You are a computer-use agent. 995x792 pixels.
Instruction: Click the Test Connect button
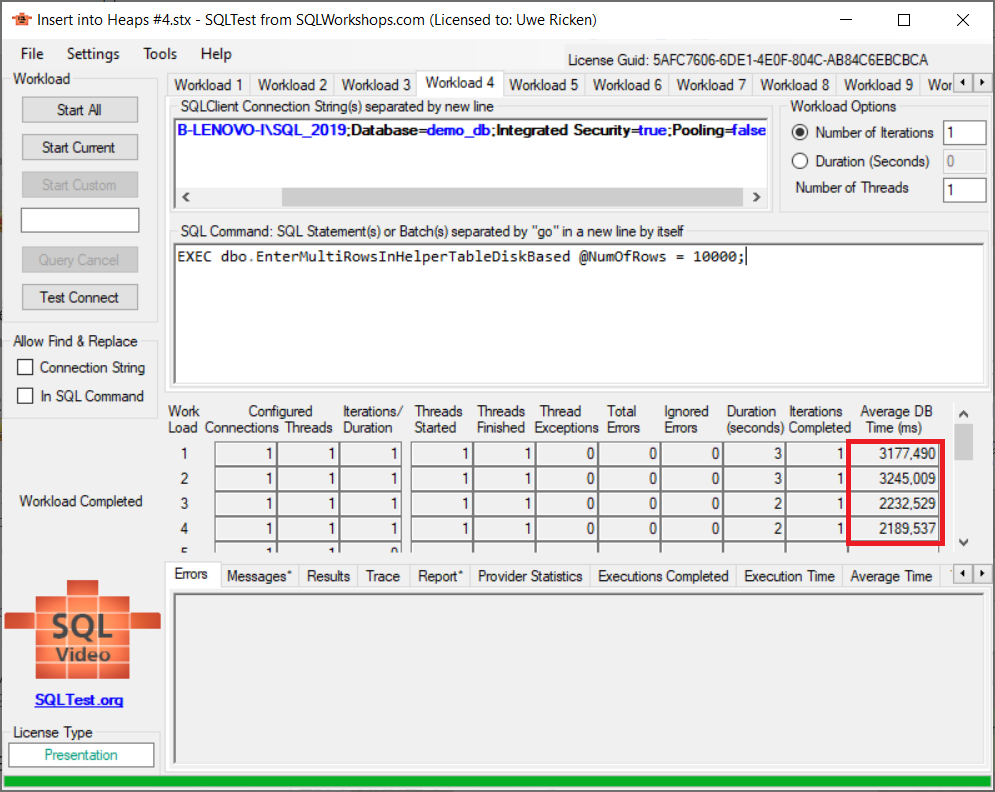coord(79,297)
